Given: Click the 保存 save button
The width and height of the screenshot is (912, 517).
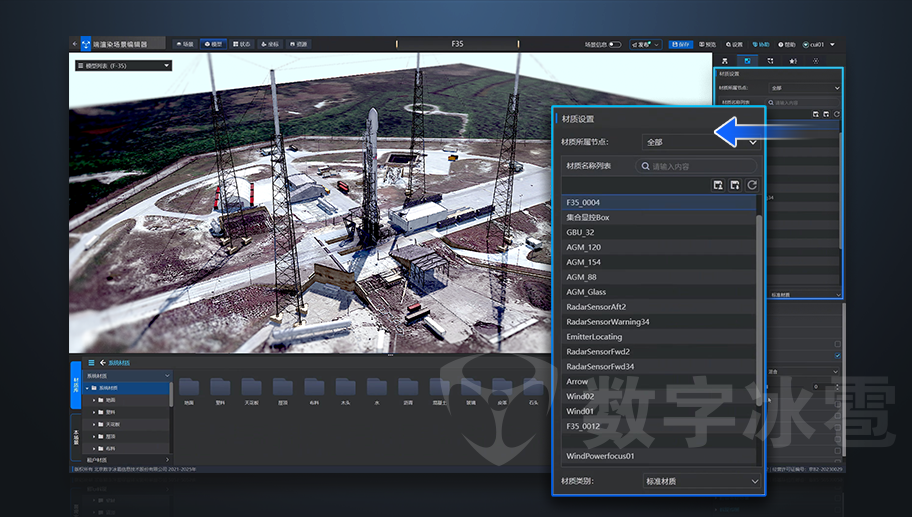Looking at the screenshot, I should (x=681, y=45).
